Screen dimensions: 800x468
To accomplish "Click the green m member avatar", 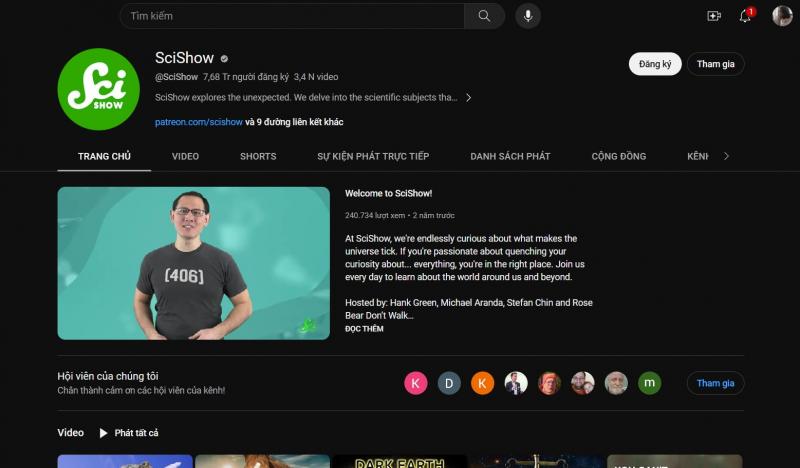I will pyautogui.click(x=649, y=383).
